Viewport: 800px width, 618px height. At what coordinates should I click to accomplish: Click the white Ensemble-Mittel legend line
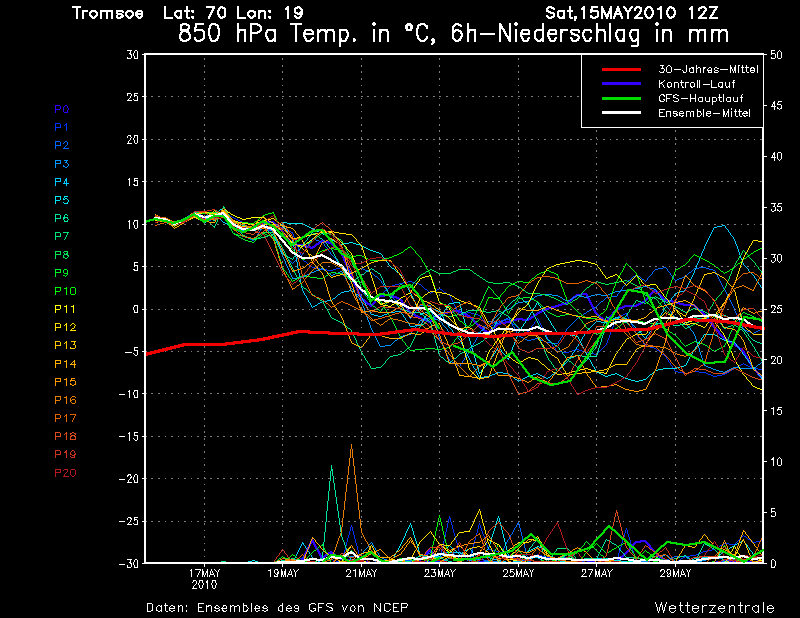[620, 114]
